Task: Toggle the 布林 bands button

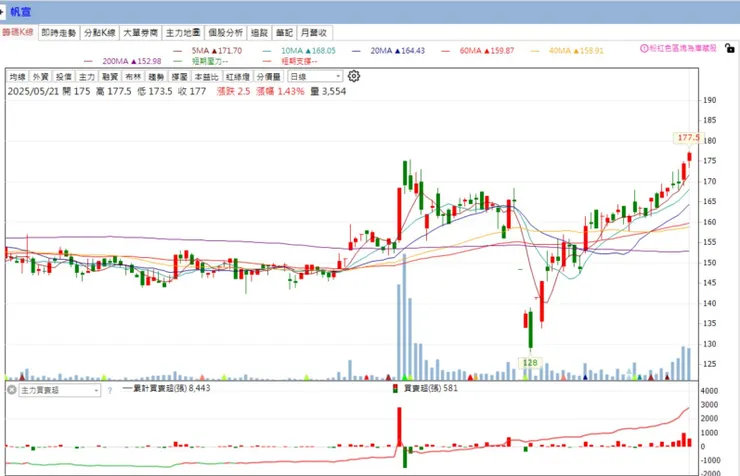Action: (133, 76)
